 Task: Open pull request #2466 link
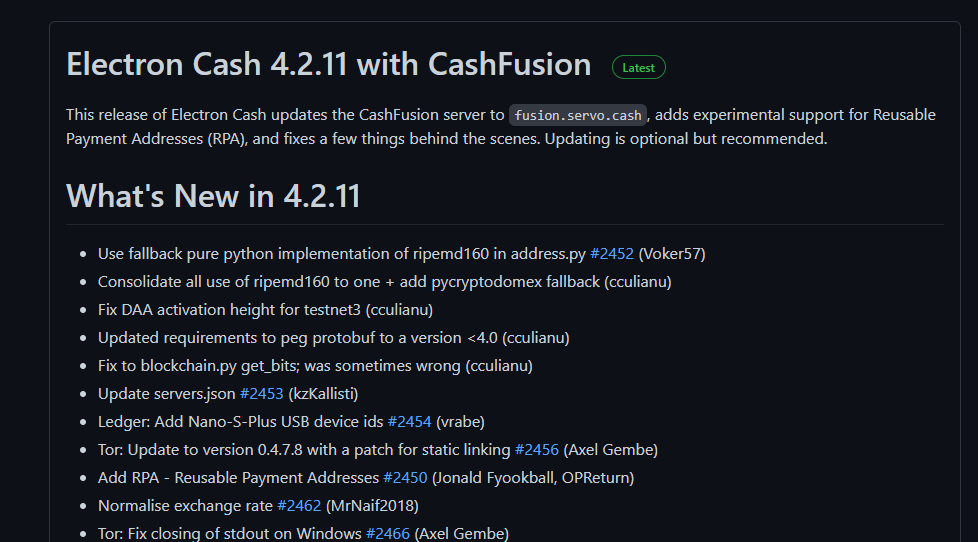click(x=387, y=533)
